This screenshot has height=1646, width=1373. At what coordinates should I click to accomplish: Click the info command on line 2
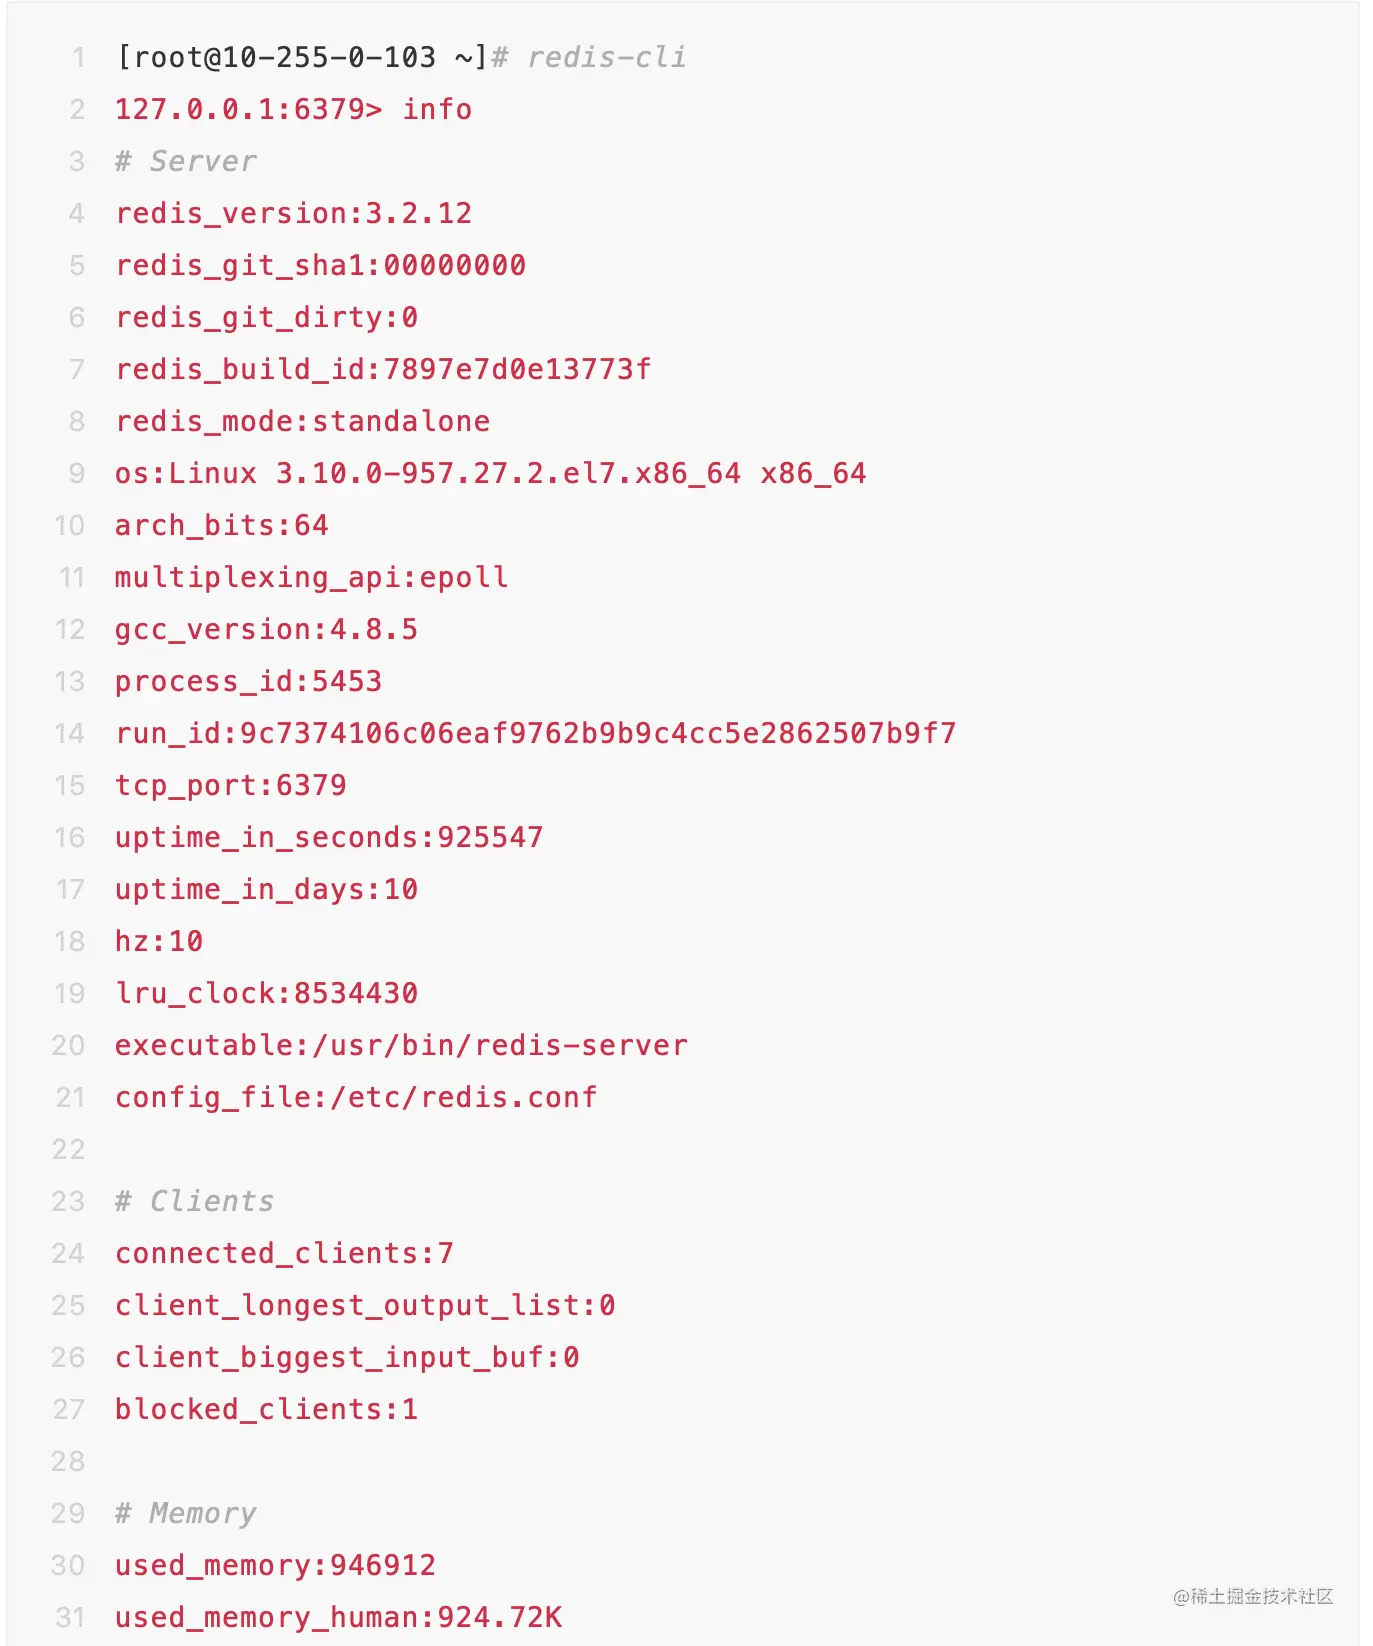point(437,109)
